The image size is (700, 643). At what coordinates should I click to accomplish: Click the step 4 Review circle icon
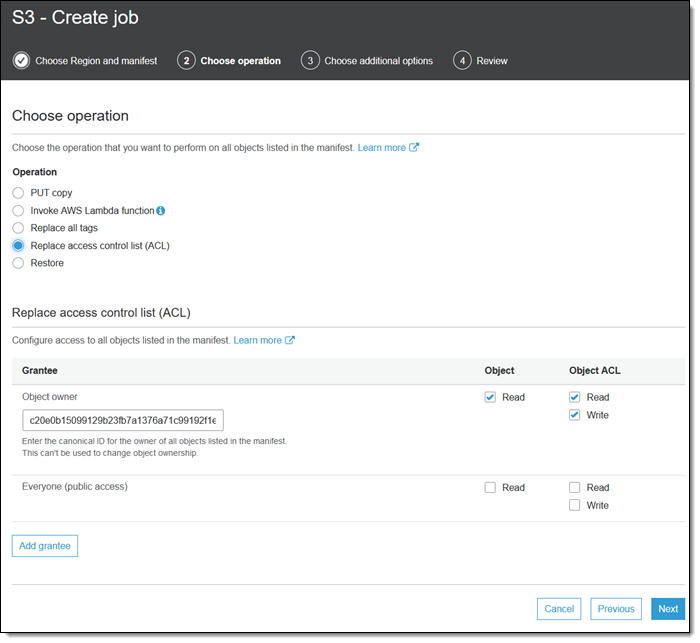[462, 61]
